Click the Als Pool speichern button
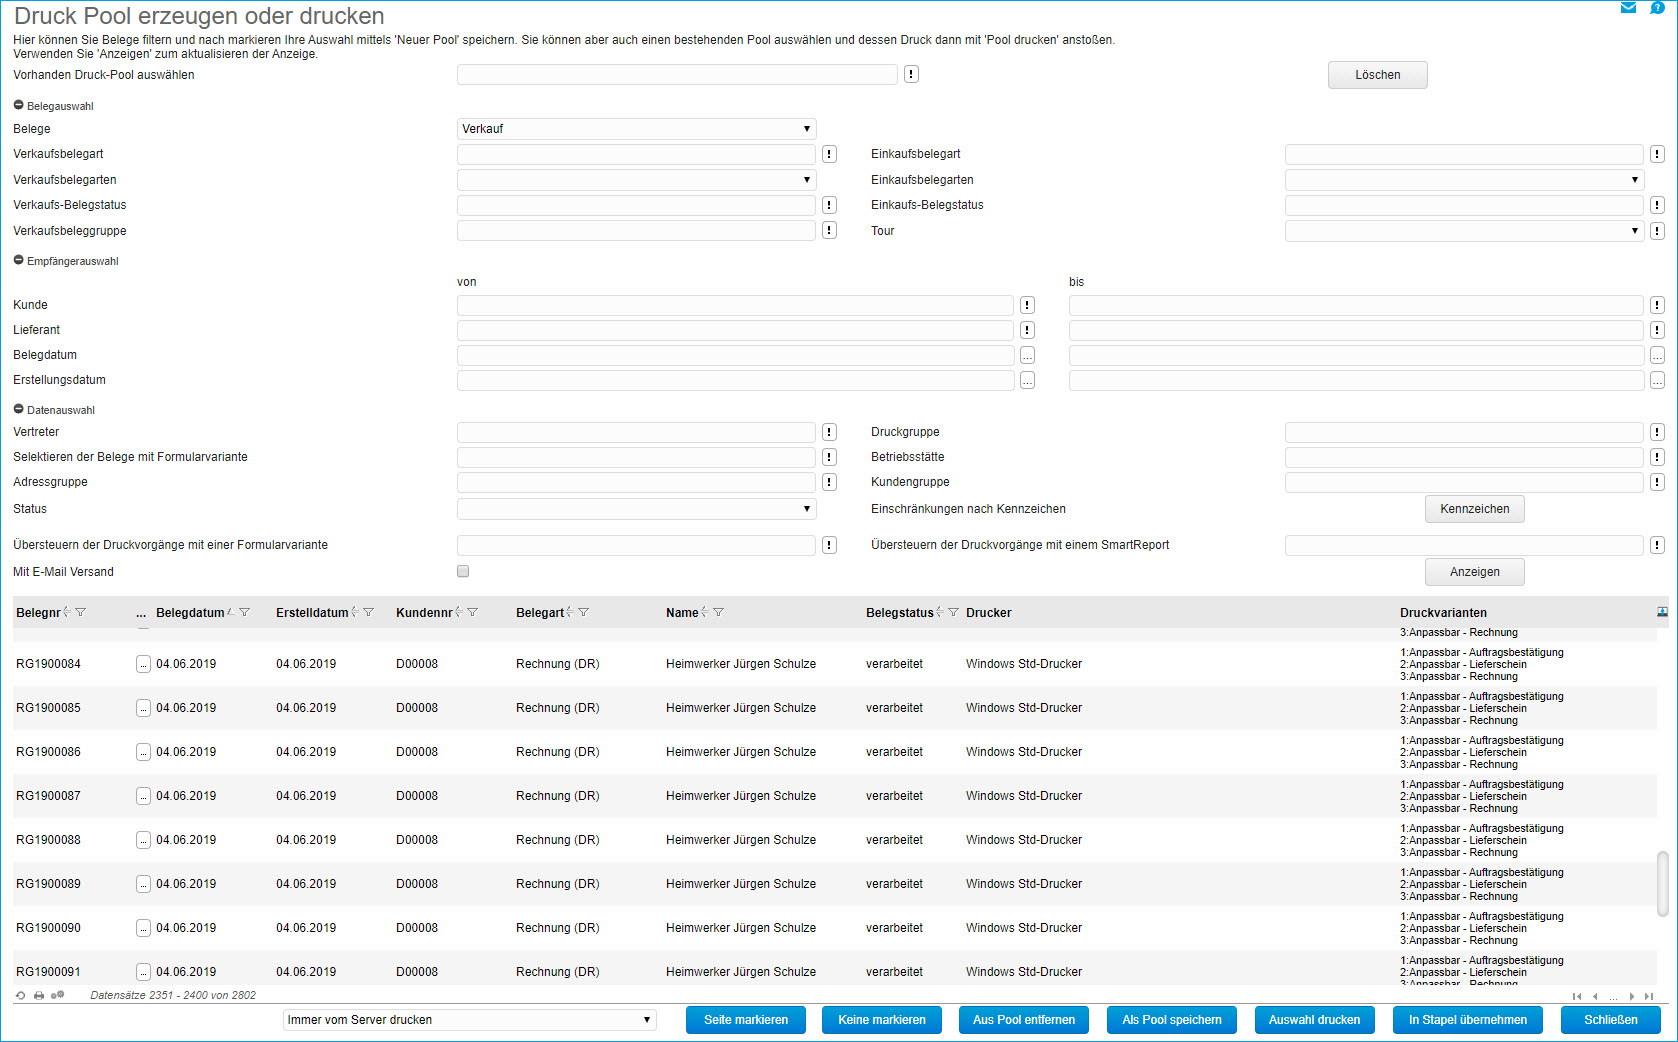 (1171, 1020)
